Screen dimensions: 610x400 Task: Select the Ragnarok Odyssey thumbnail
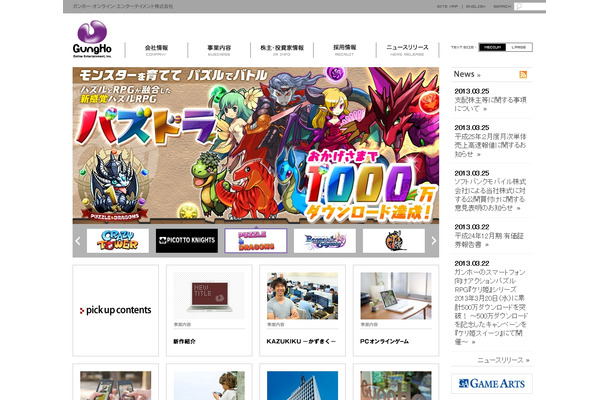pyautogui.click(x=325, y=241)
